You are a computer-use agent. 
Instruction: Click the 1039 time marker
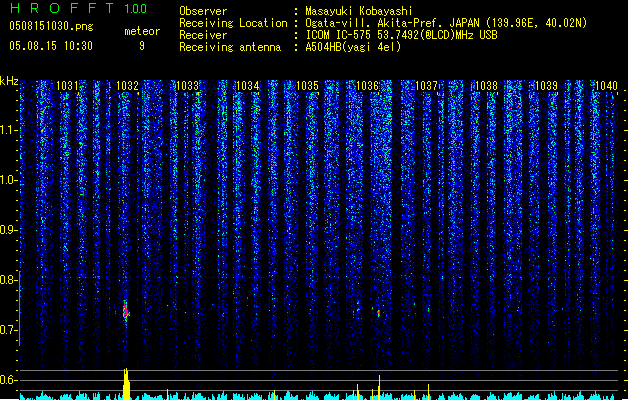[546, 85]
